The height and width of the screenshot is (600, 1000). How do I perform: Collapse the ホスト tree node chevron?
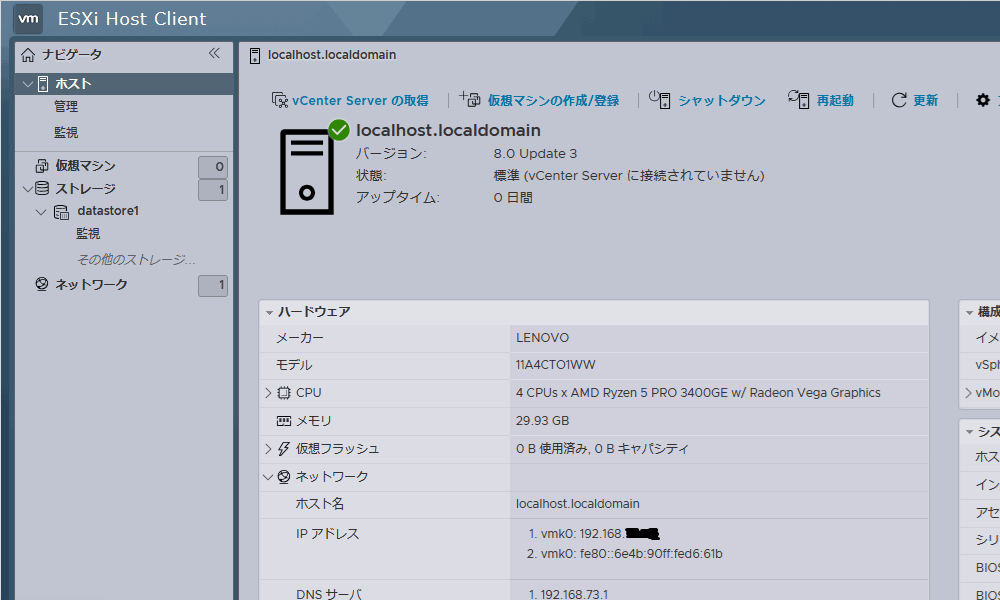[x=27, y=84]
